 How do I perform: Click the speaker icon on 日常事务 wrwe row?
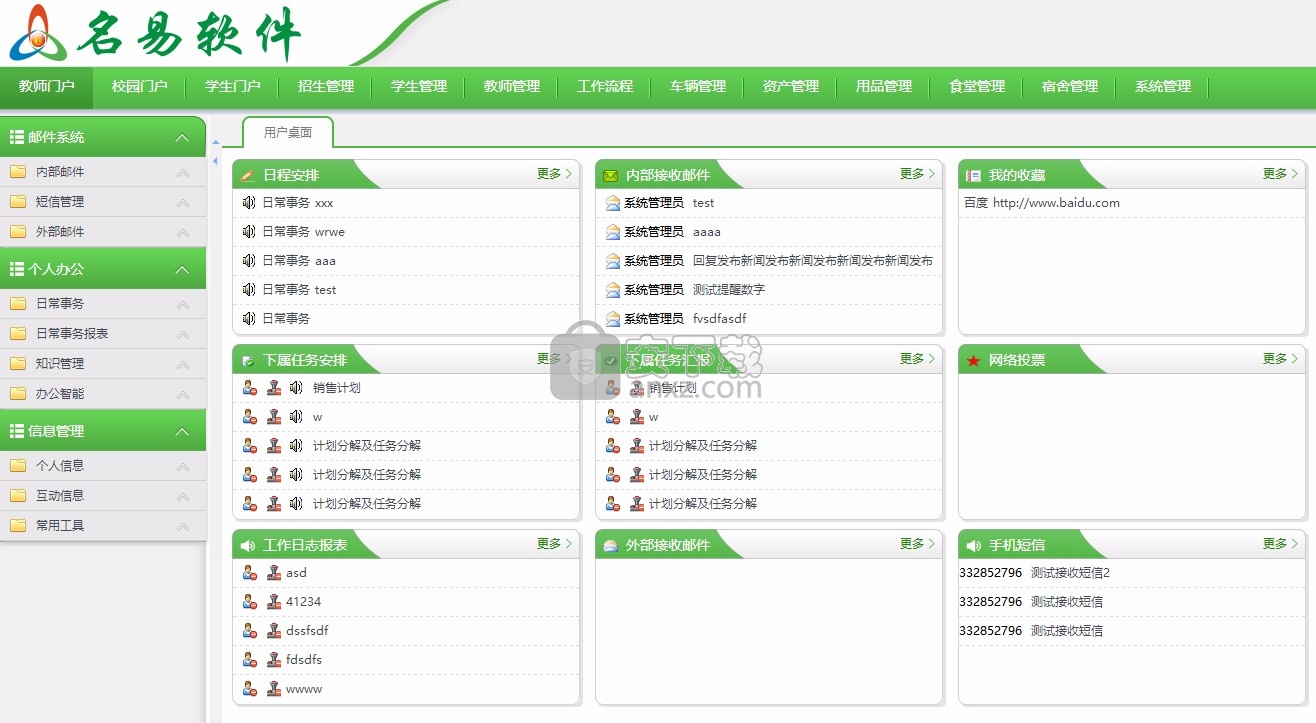(249, 231)
